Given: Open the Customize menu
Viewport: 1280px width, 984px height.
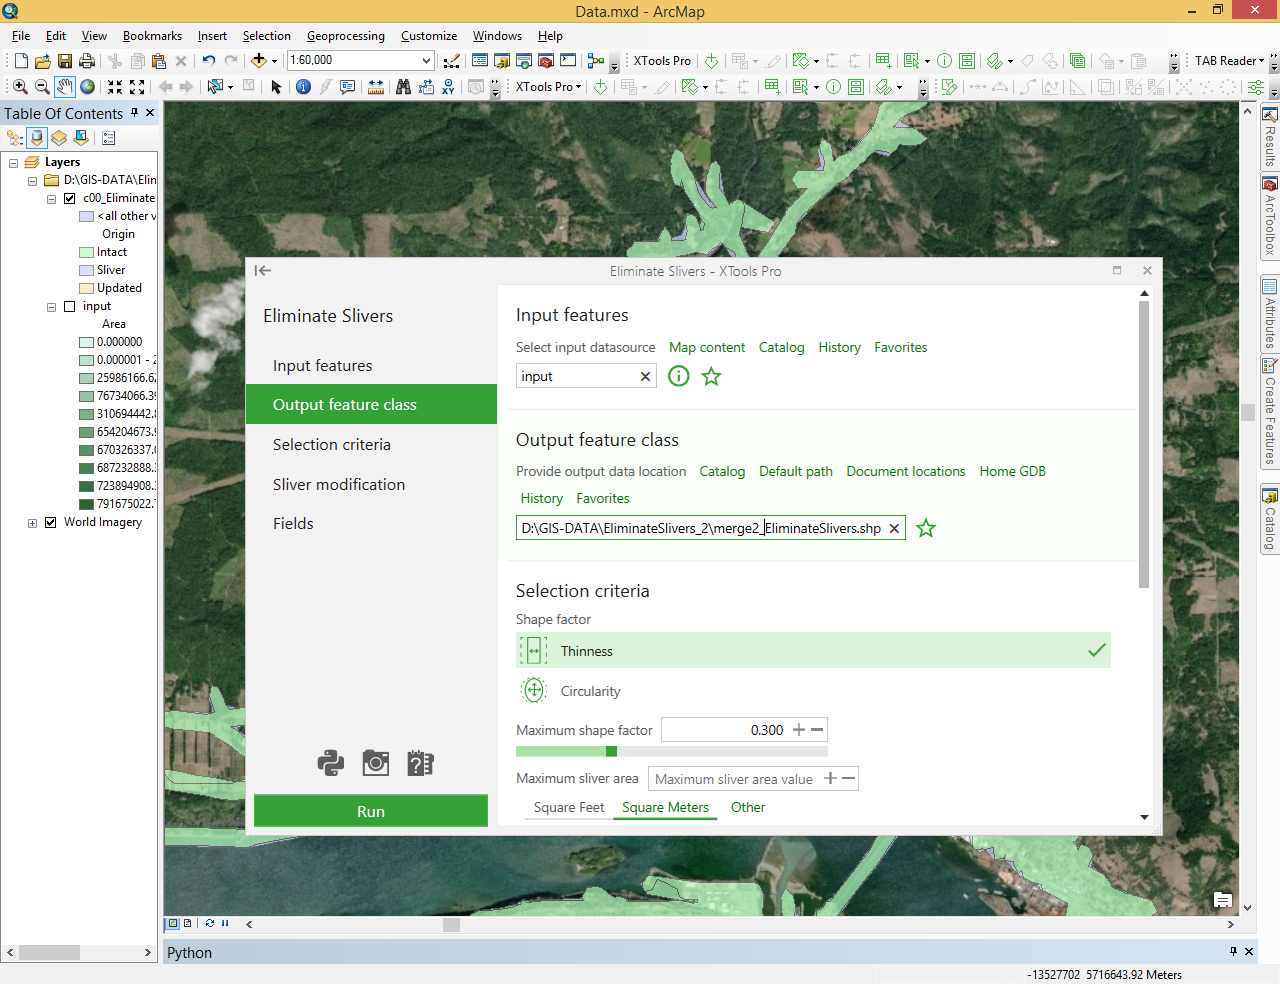Looking at the screenshot, I should (x=429, y=36).
